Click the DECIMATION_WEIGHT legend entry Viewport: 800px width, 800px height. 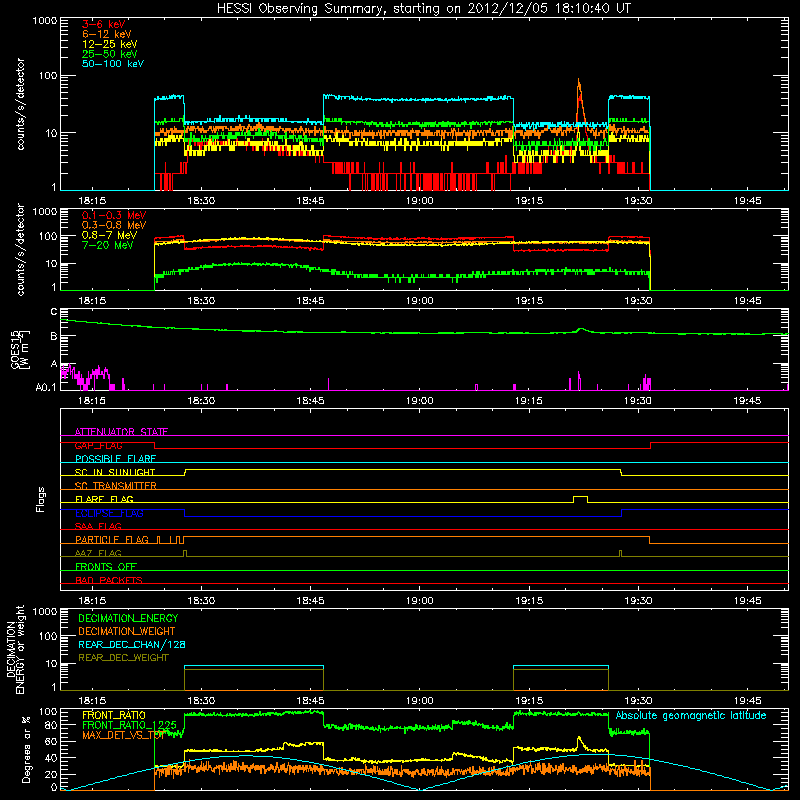127,631
